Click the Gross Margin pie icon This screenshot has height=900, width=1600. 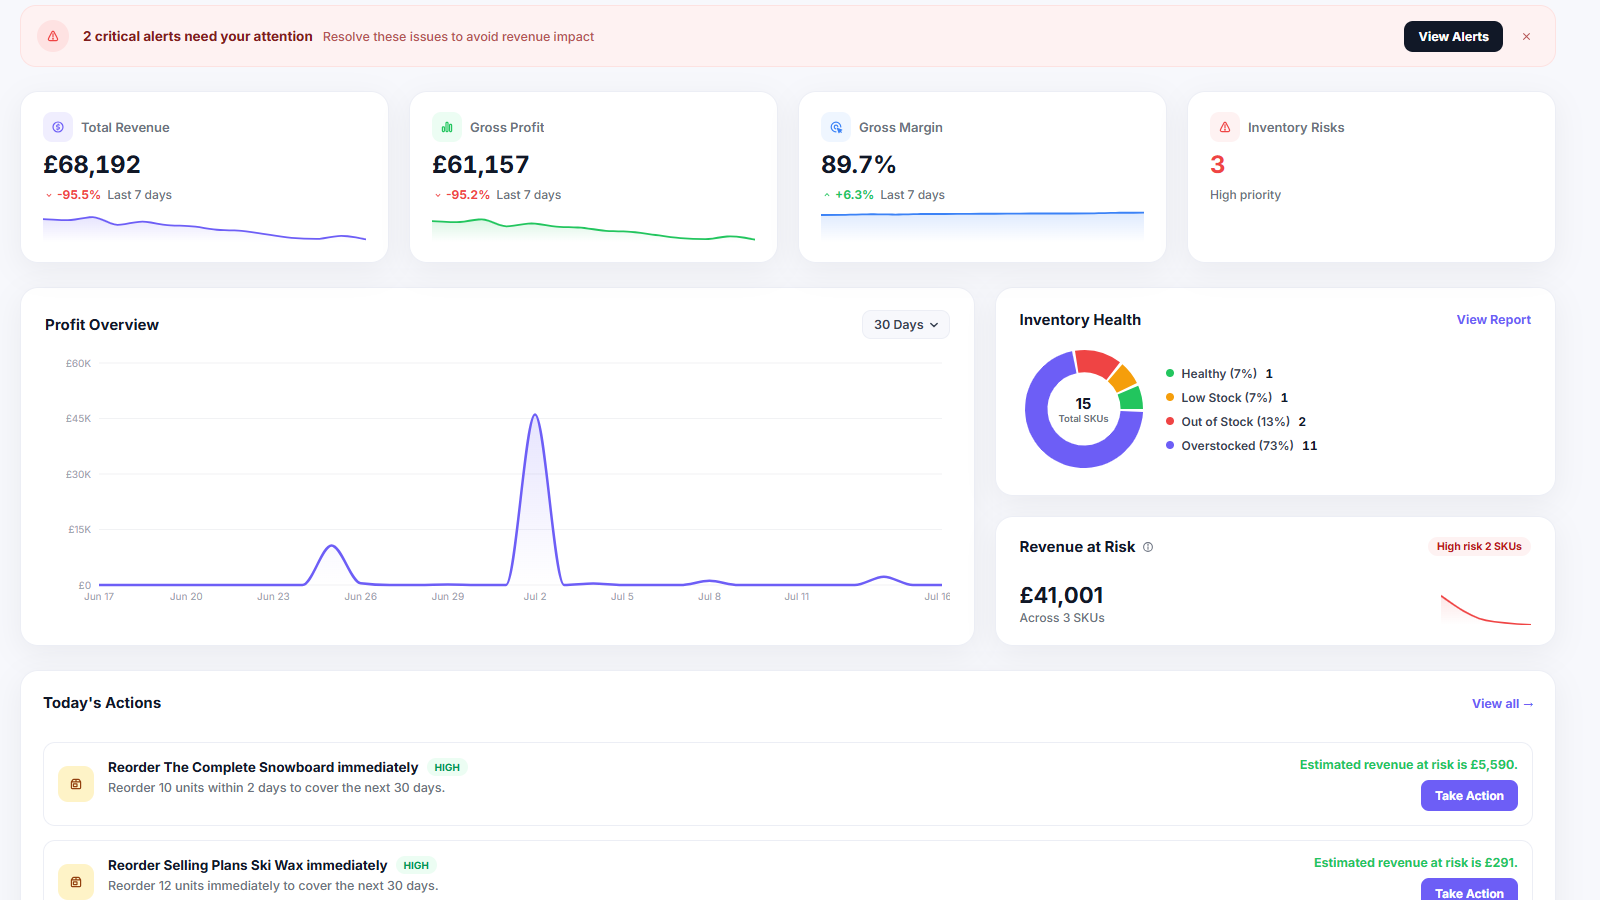(836, 127)
